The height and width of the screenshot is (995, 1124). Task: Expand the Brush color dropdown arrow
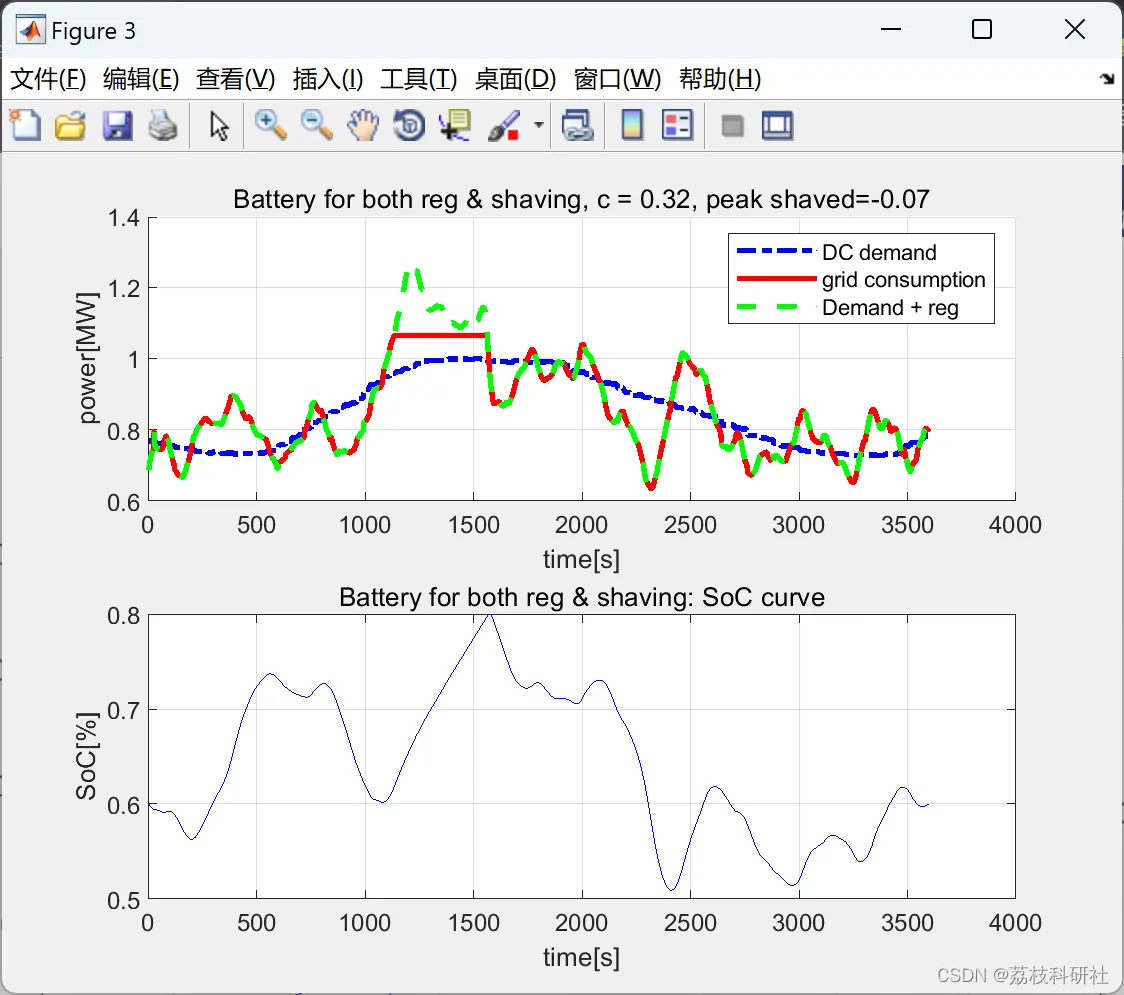coord(538,125)
